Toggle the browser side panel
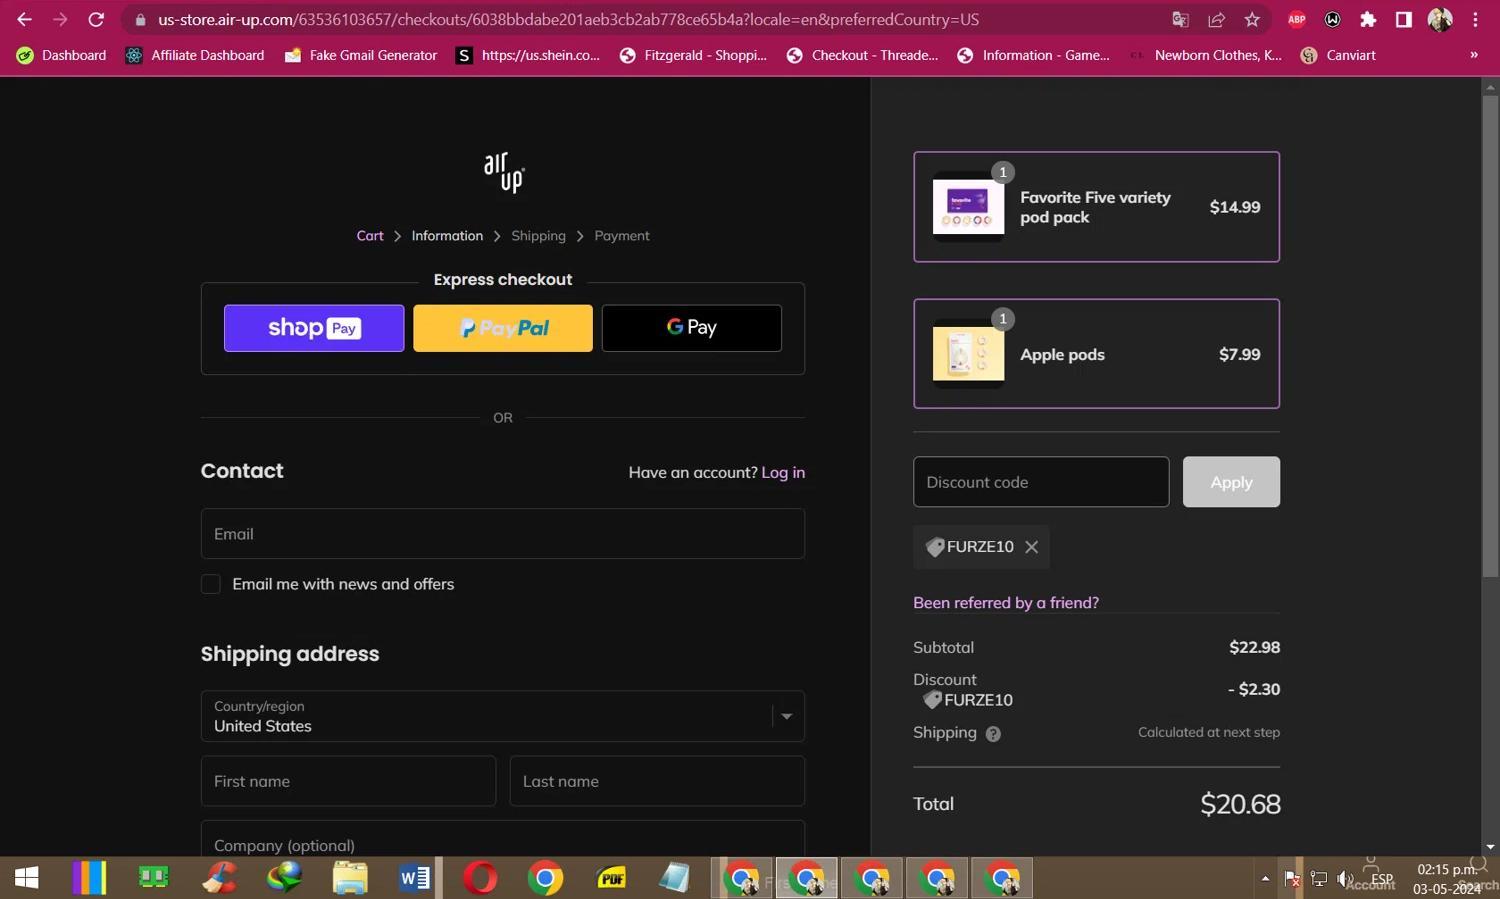 pos(1404,19)
